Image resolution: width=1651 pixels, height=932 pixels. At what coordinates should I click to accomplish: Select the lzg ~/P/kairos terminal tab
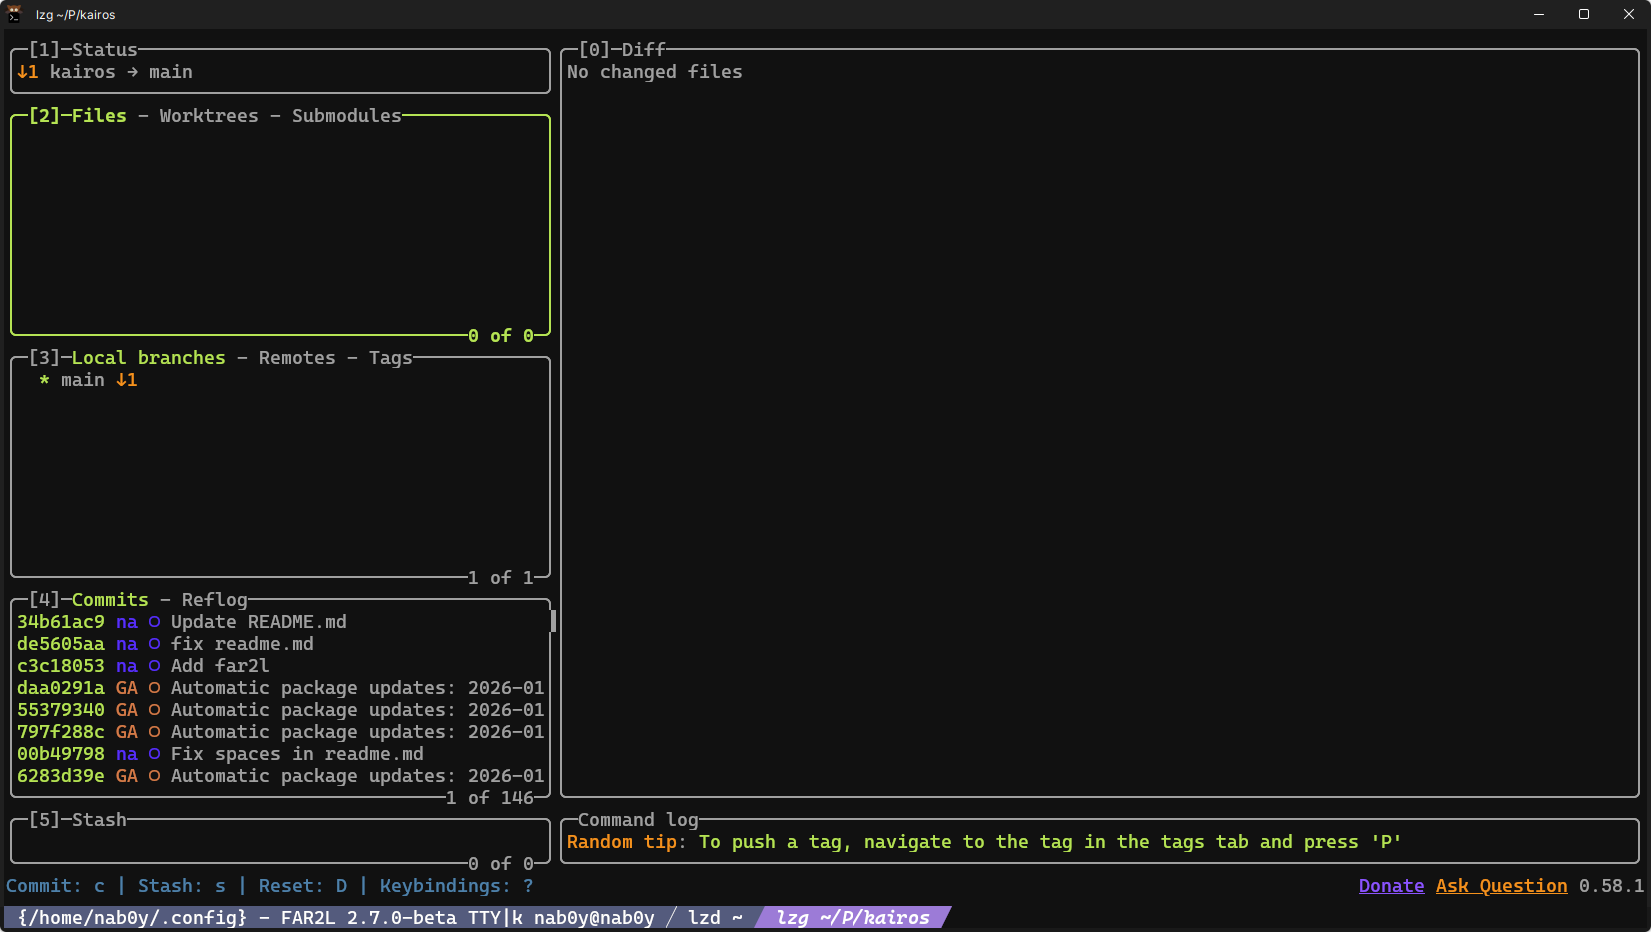point(852,918)
